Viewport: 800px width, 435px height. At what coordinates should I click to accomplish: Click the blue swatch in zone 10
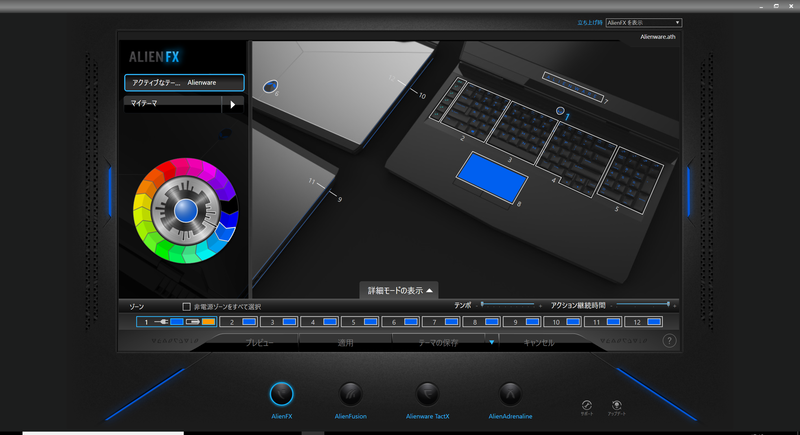click(x=573, y=322)
